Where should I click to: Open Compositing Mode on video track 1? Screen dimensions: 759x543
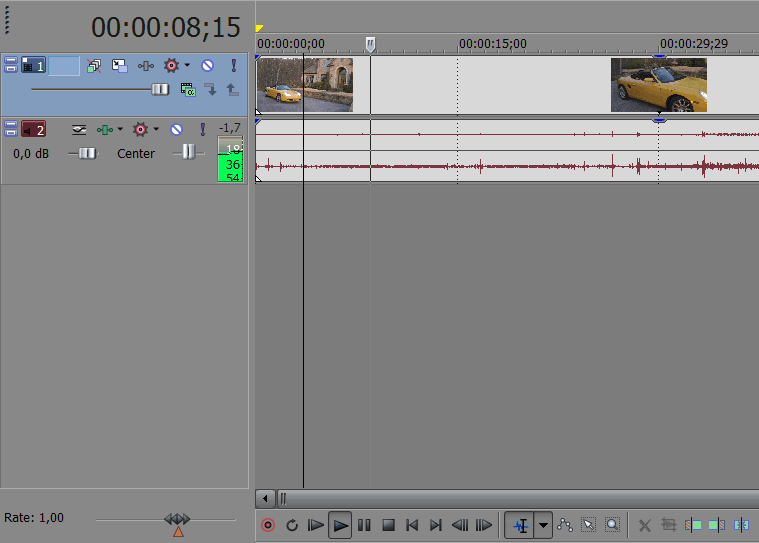pyautogui.click(x=188, y=90)
